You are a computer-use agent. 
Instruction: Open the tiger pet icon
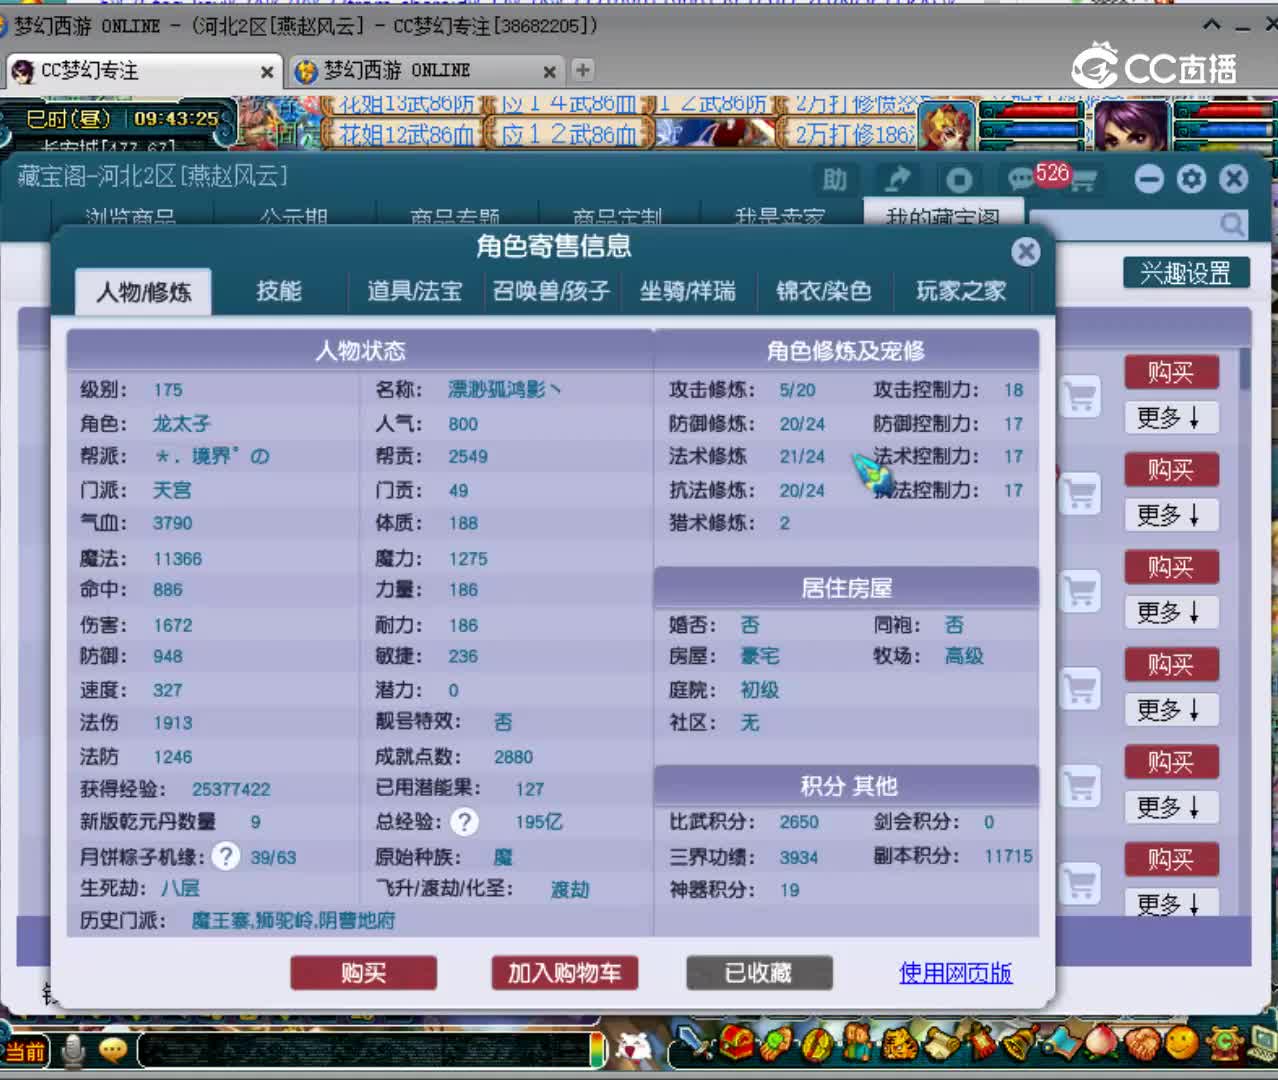coord(900,1044)
